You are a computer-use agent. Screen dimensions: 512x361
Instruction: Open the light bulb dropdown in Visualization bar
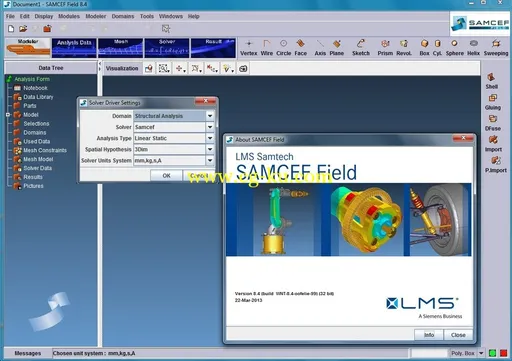point(228,69)
